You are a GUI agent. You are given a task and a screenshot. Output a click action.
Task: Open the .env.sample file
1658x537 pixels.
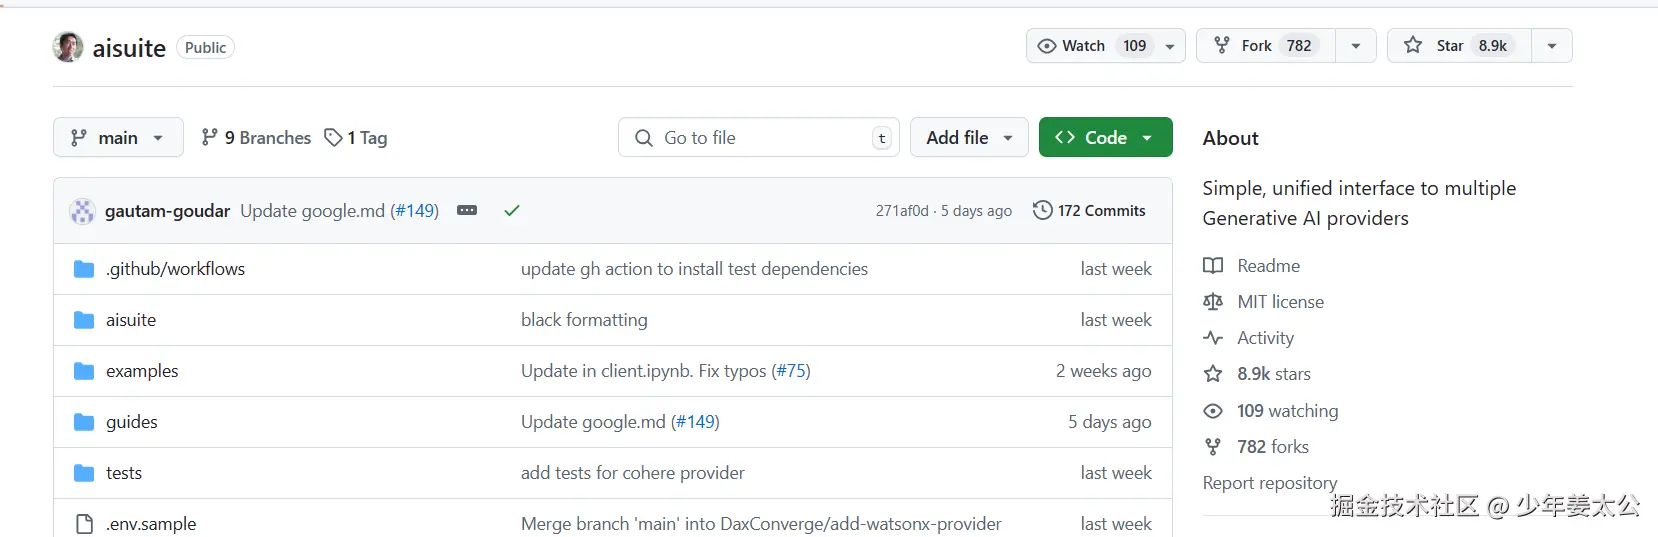tap(151, 524)
